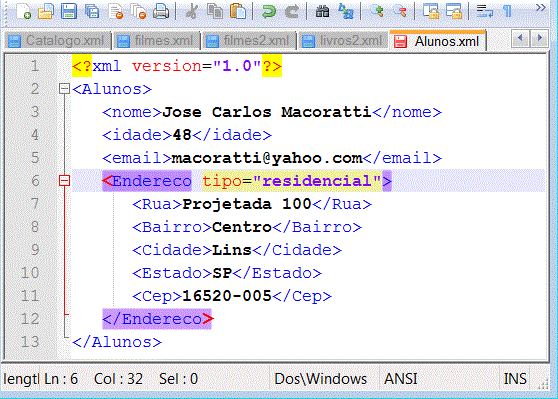Screen dimensions: 558x399
Task: Cut the selection using the scissors icon
Action: coord(192,11)
